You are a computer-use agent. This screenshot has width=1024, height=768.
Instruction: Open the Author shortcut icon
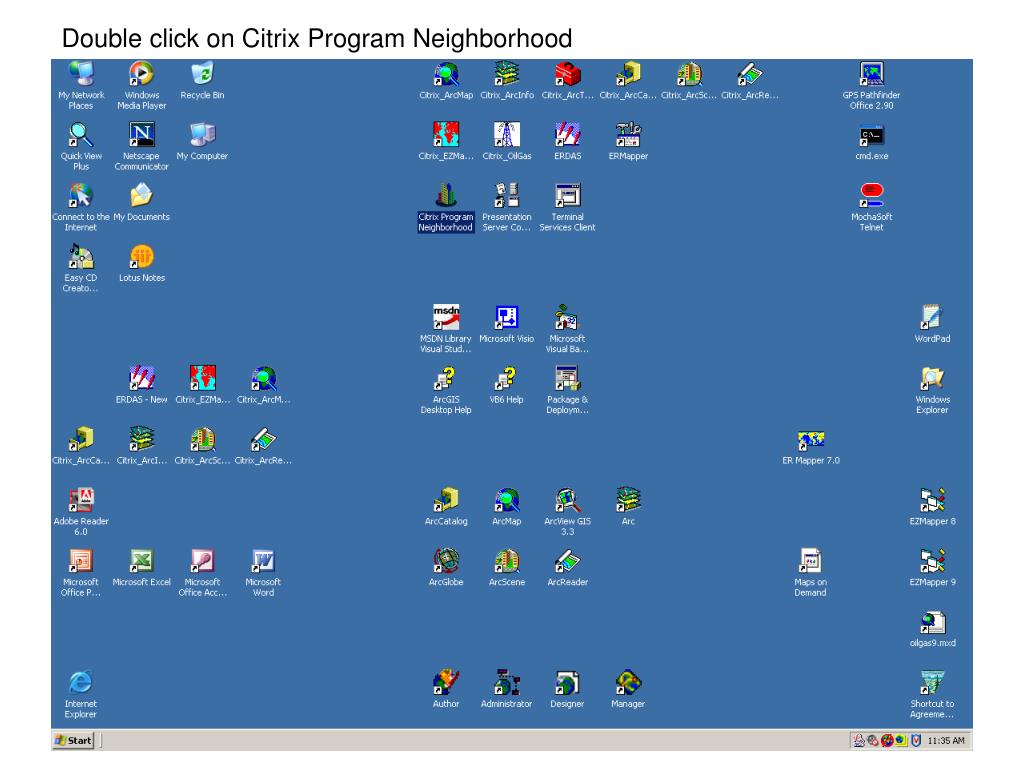click(x=446, y=682)
